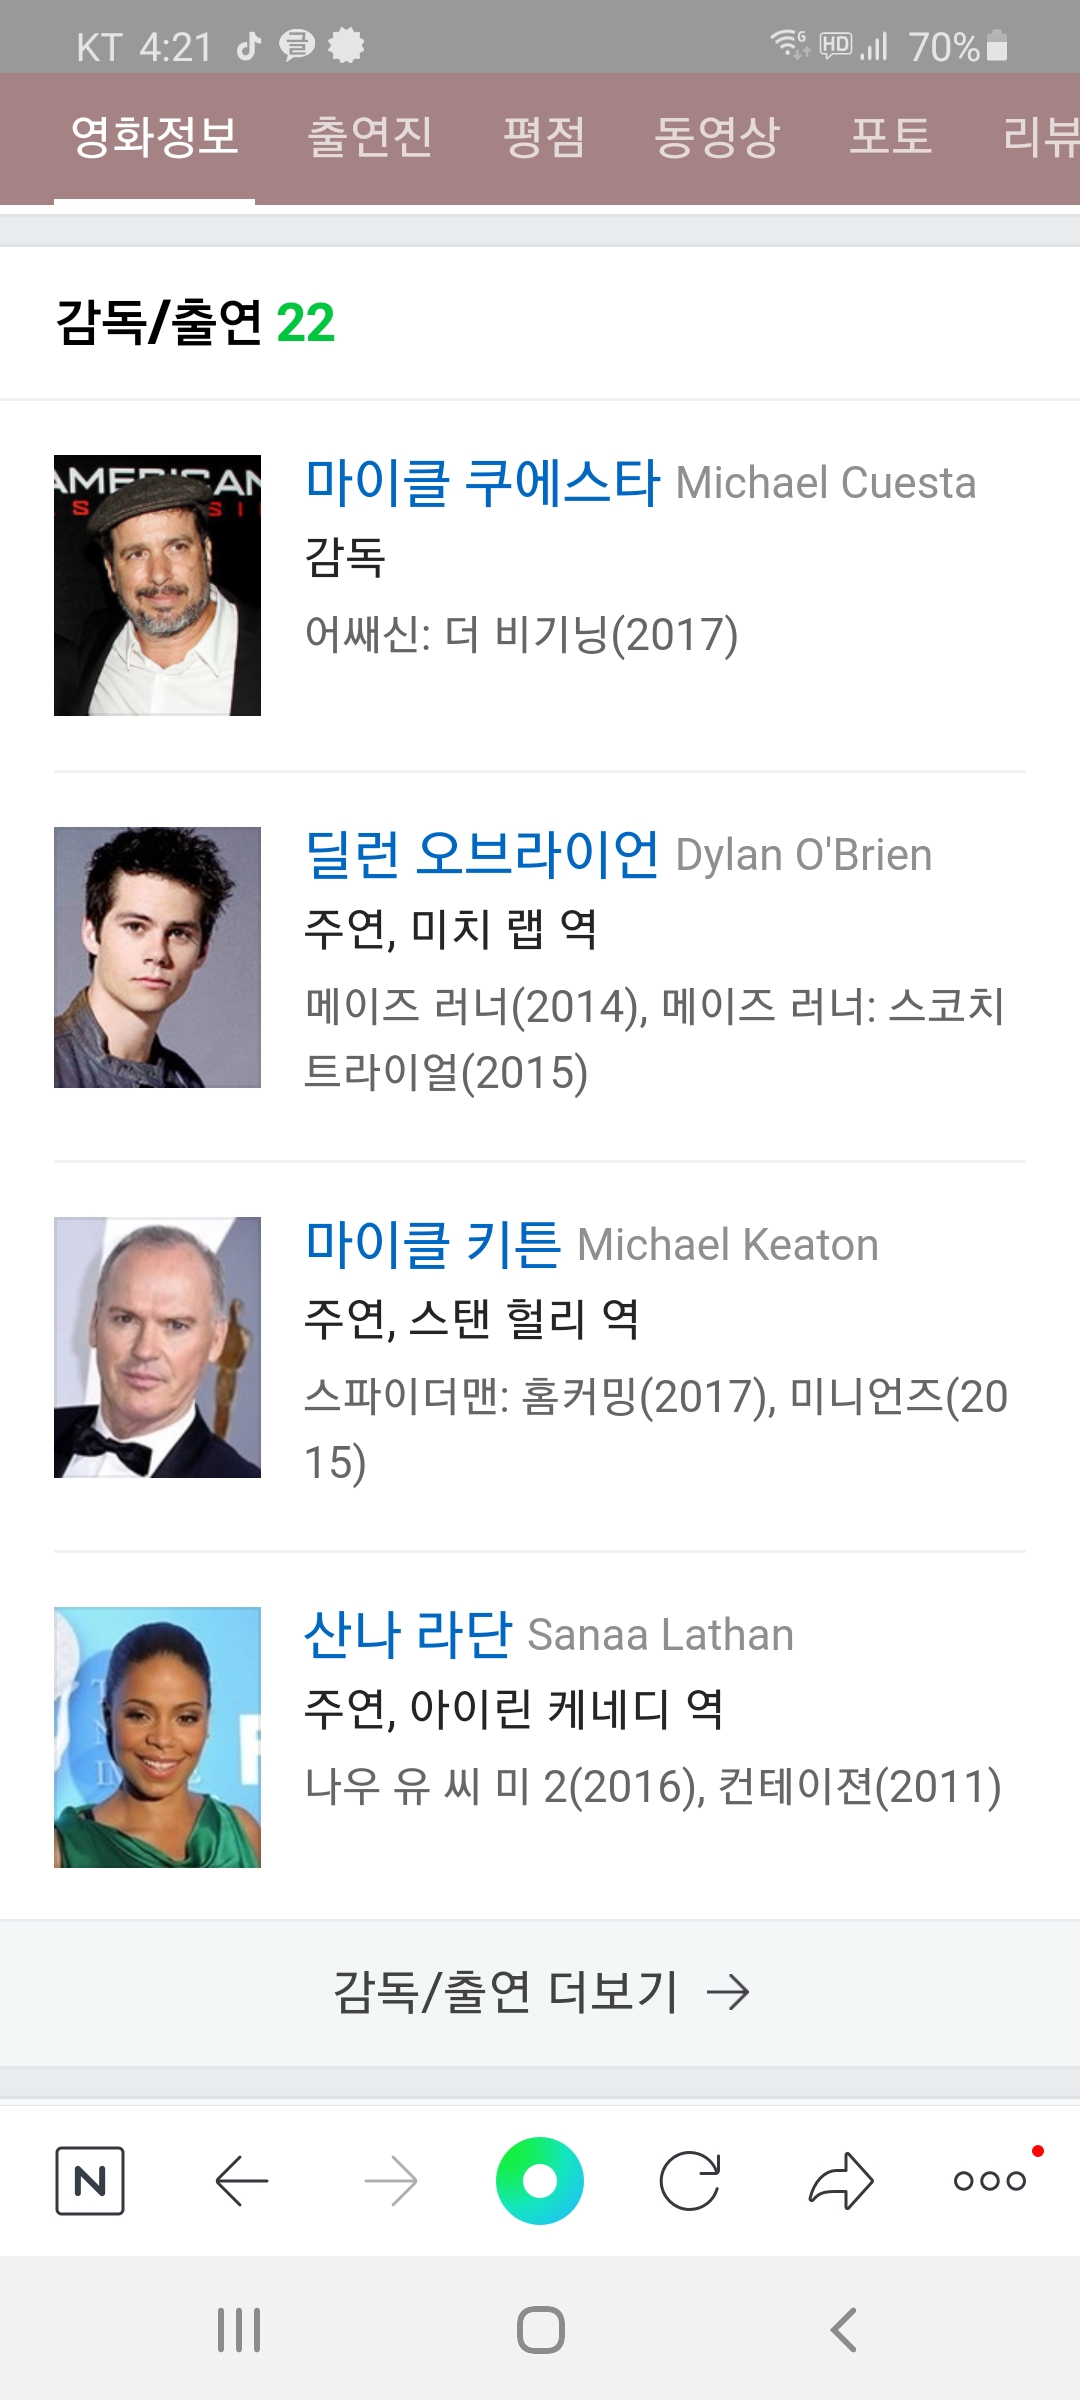1080x2400 pixels.
Task: Tap the Android system back chevron
Action: pyautogui.click(x=843, y=2330)
